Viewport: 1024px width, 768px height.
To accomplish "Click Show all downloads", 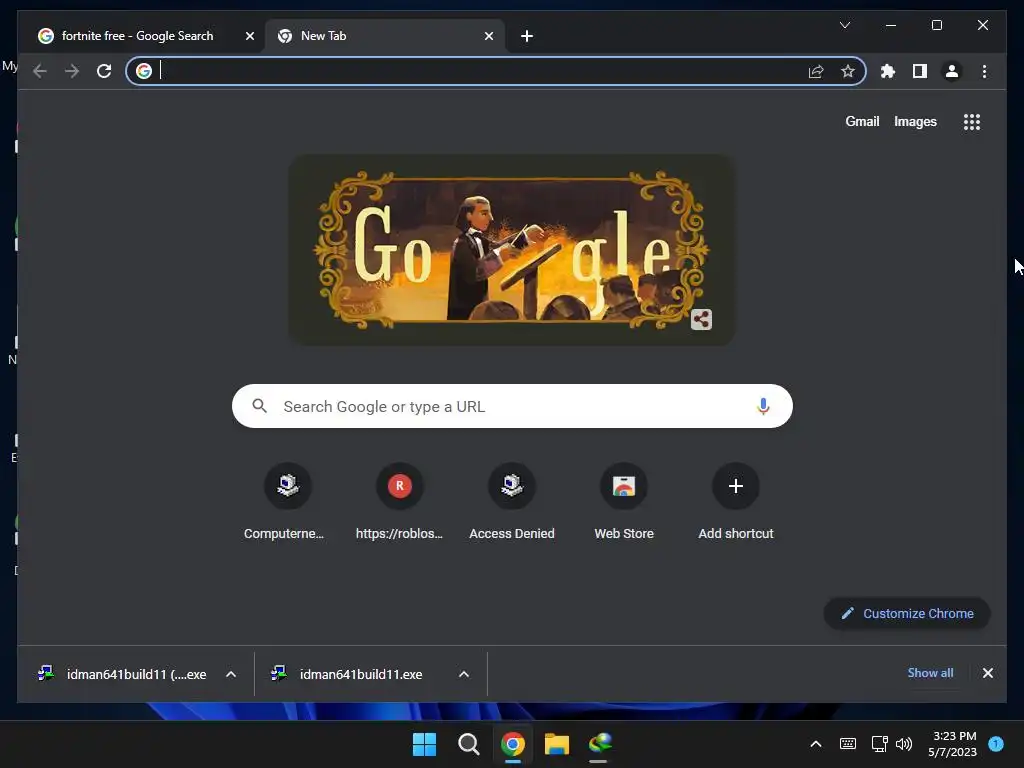I will (x=930, y=673).
